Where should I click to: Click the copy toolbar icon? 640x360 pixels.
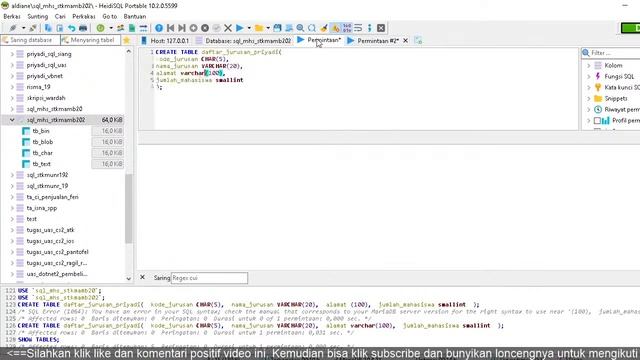pos(48,28)
